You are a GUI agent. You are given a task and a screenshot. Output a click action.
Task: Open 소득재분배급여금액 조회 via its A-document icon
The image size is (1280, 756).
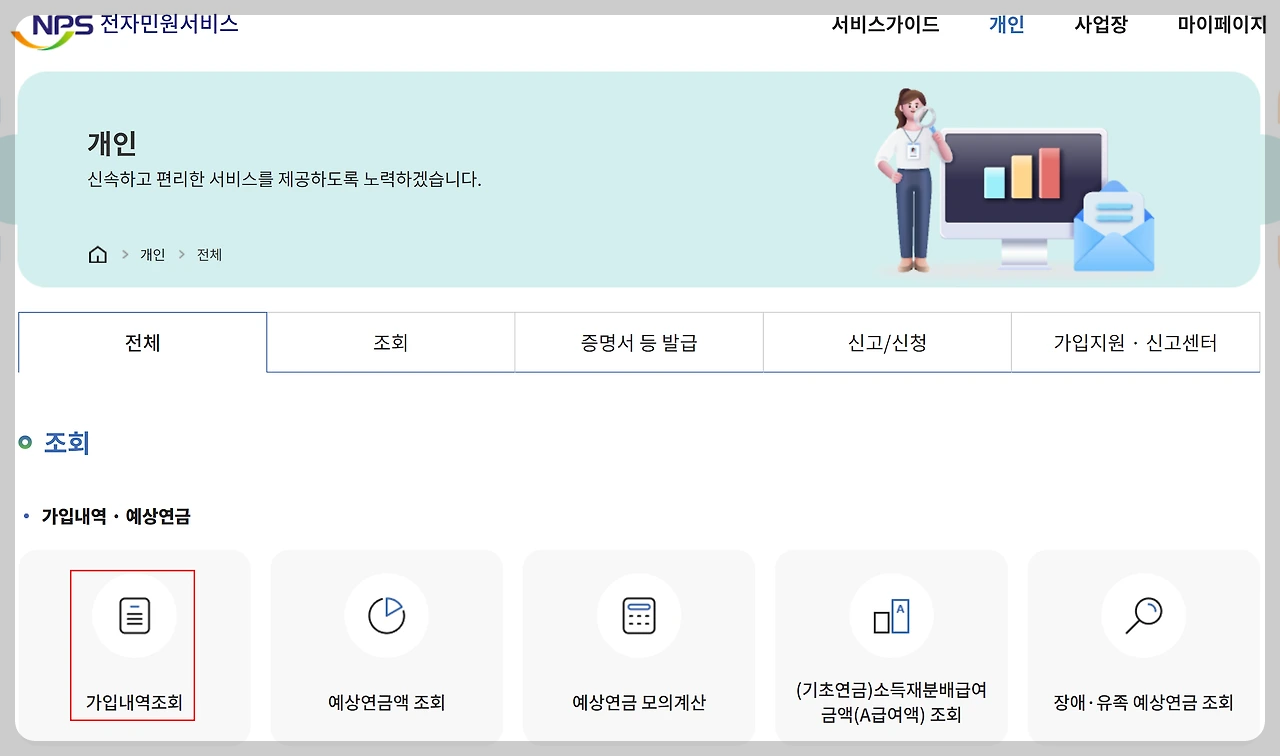pos(891,615)
